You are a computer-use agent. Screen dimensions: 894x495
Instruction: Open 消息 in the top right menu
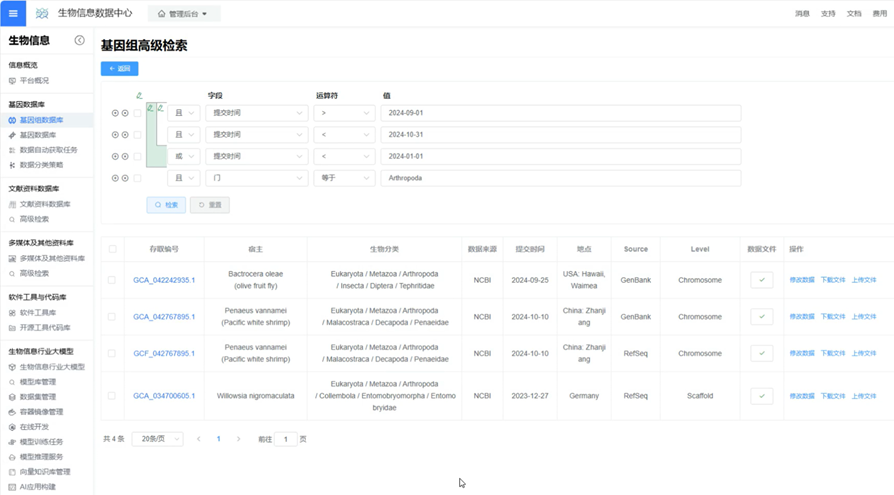click(802, 14)
